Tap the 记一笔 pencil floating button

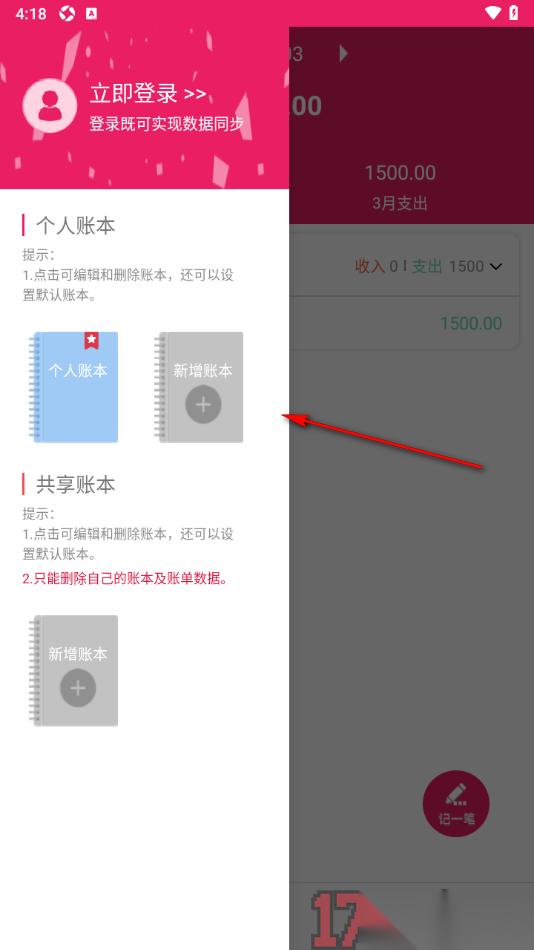tap(456, 803)
